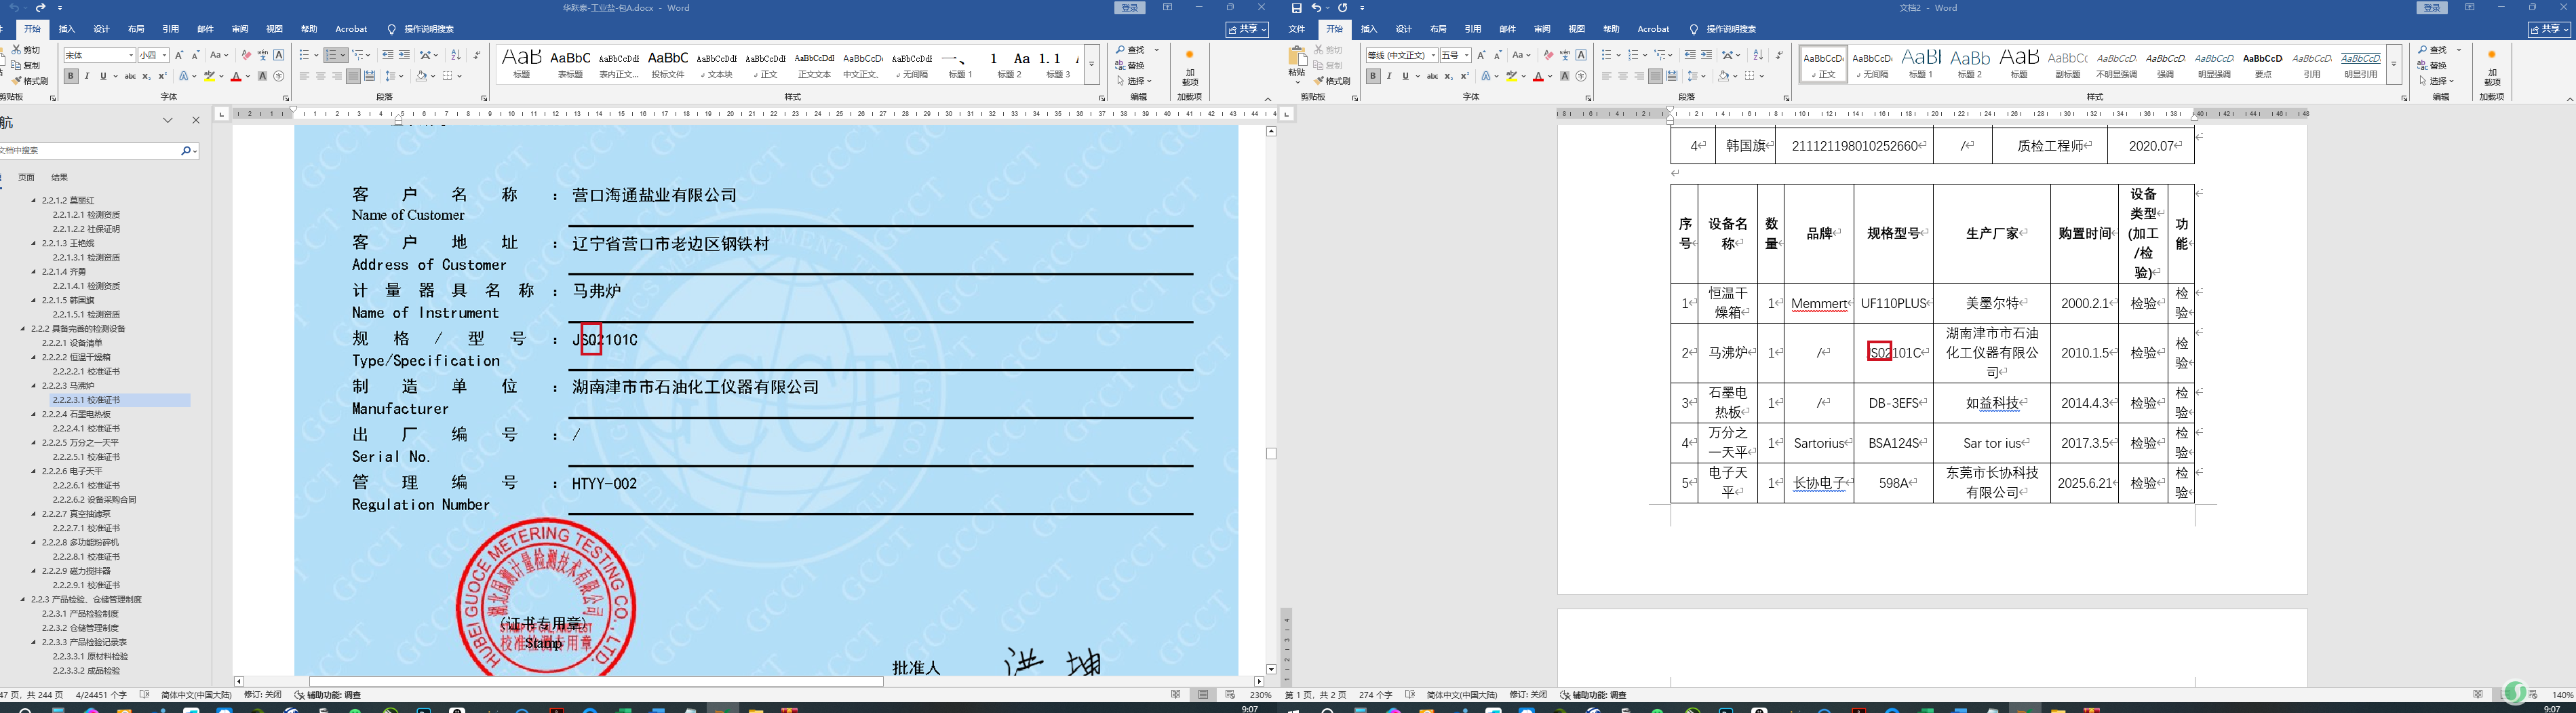Click the increase indent icon in left window

[x=404, y=55]
